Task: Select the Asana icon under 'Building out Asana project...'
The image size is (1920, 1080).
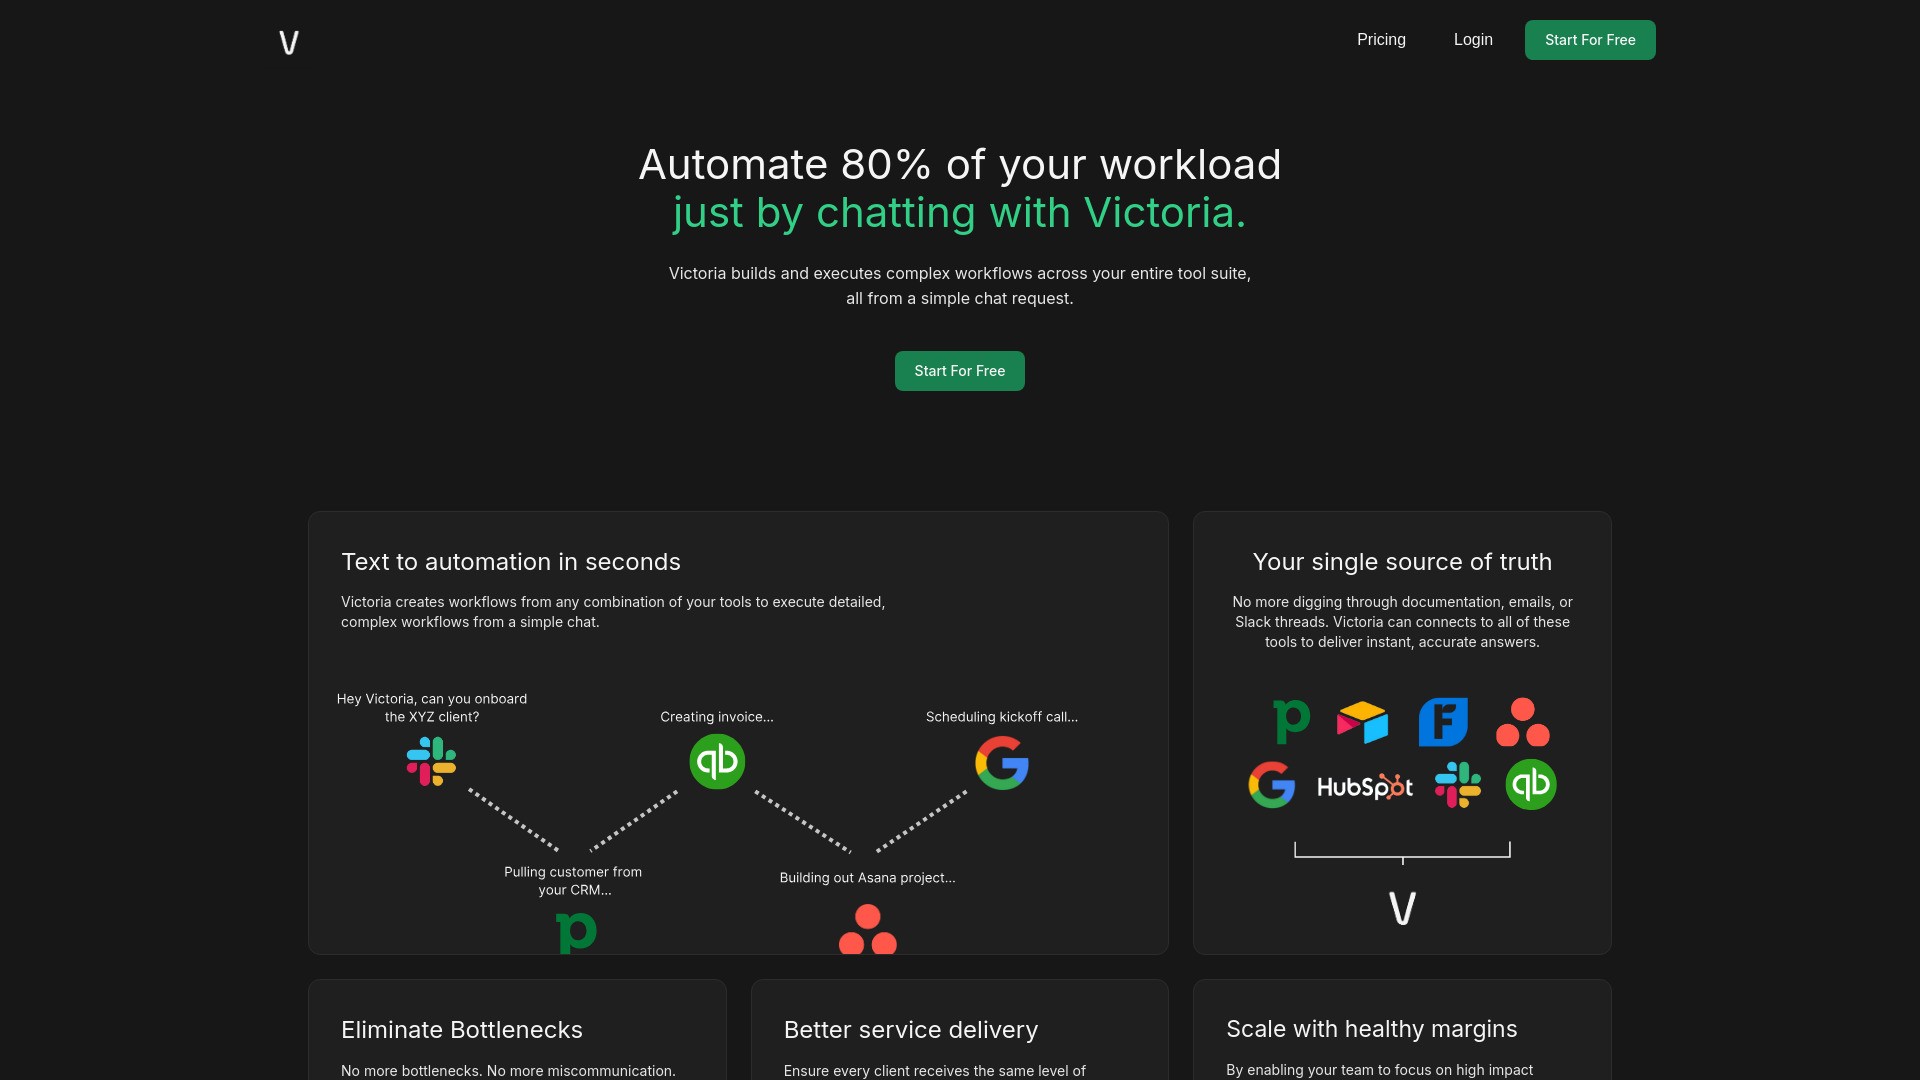Action: point(866,931)
